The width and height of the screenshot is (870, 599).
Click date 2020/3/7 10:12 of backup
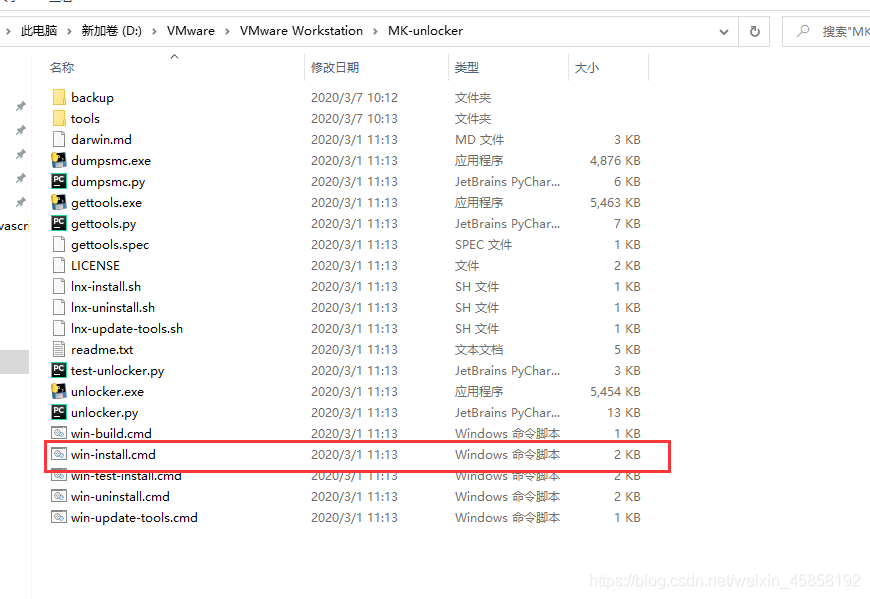(355, 98)
